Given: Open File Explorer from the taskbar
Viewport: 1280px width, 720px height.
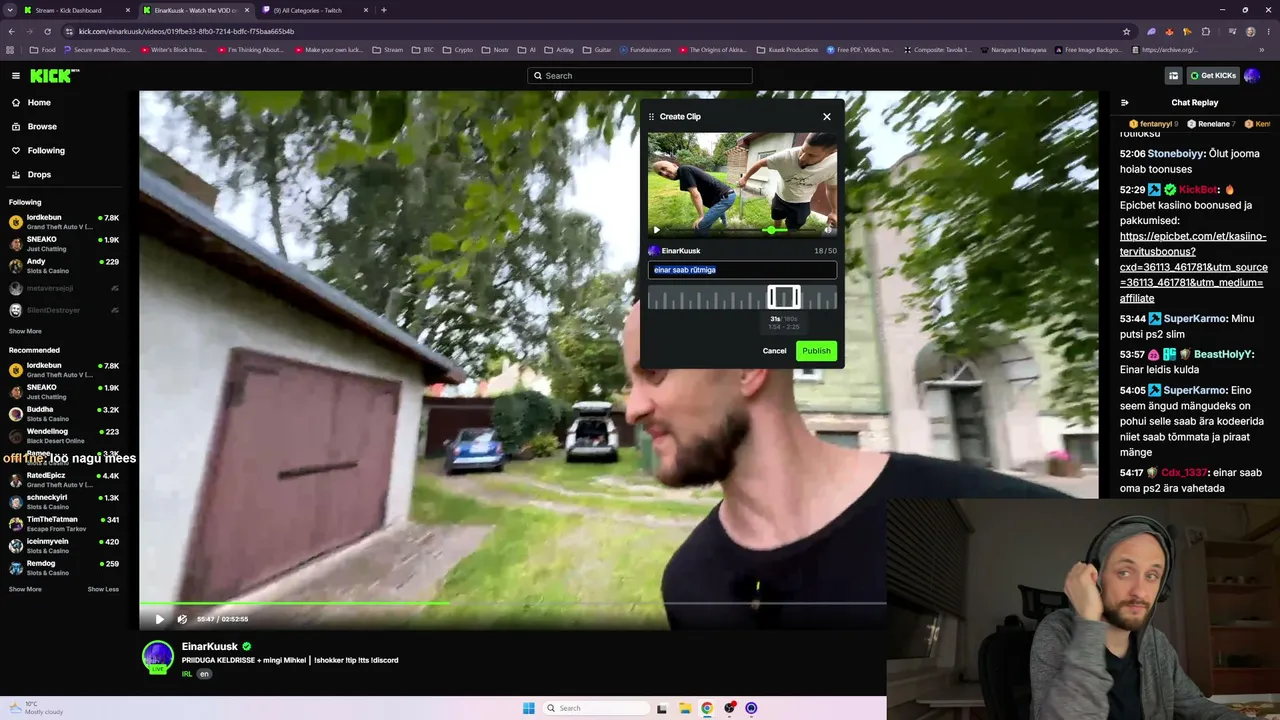Looking at the screenshot, I should pyautogui.click(x=685, y=708).
